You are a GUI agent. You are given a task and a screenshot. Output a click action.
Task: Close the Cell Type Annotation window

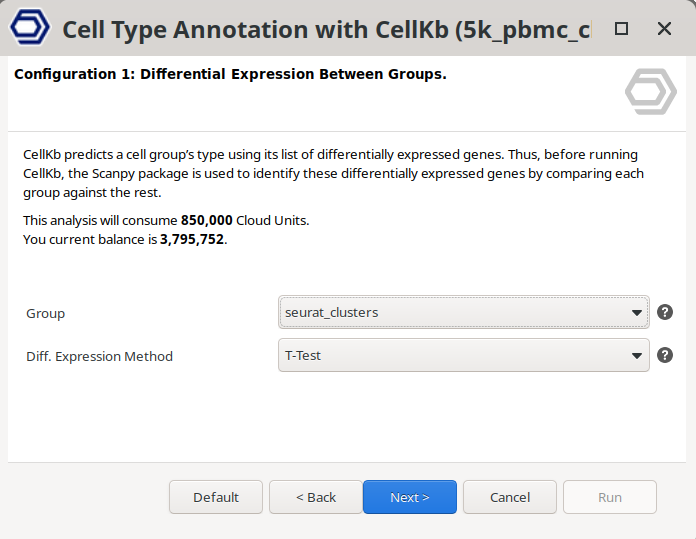tap(664, 29)
